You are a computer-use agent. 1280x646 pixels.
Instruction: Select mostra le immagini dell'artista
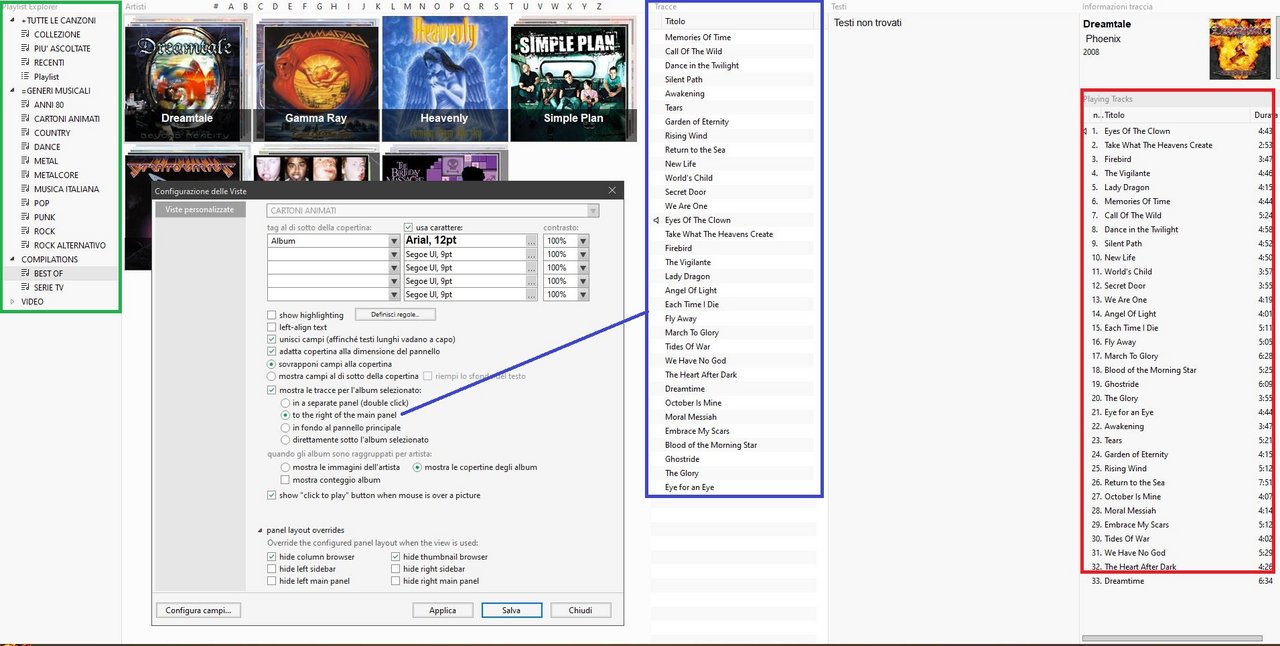286,467
